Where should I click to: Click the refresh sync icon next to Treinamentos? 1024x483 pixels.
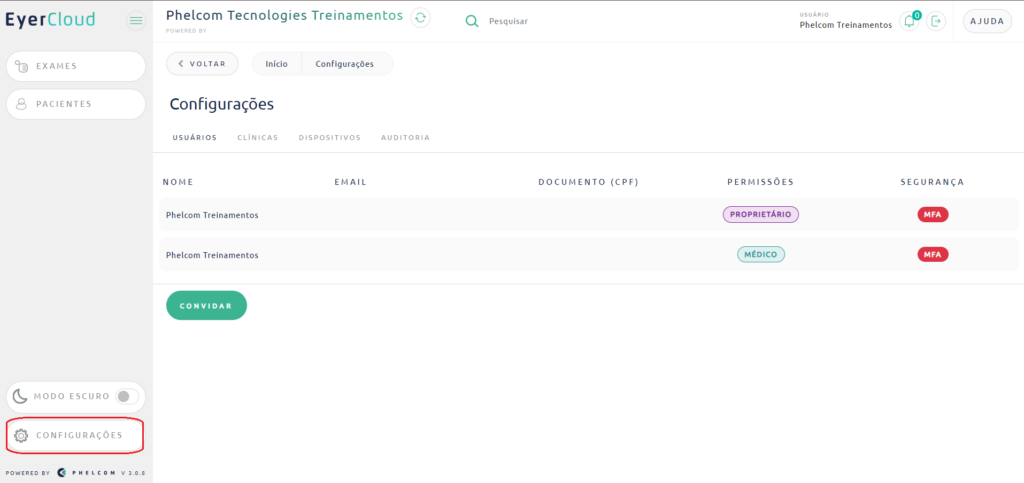420,18
